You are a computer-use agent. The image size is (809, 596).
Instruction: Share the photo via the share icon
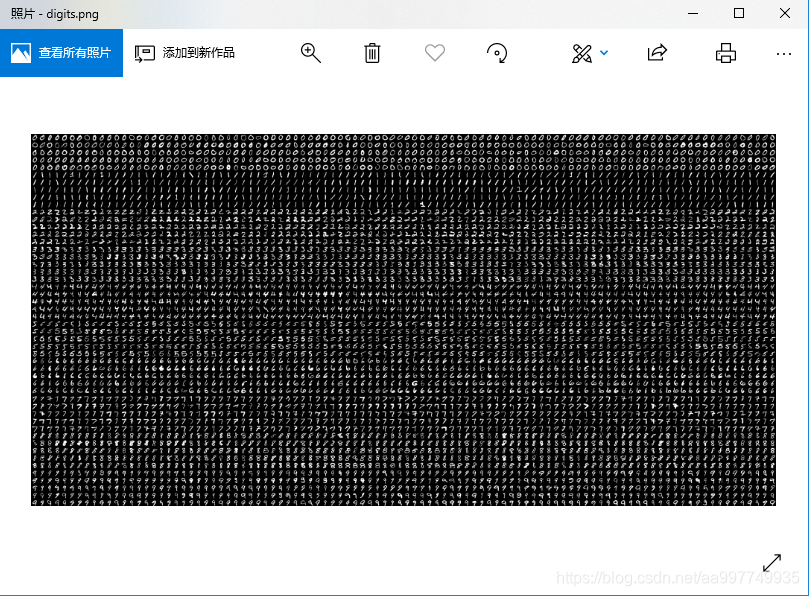pyautogui.click(x=657, y=53)
